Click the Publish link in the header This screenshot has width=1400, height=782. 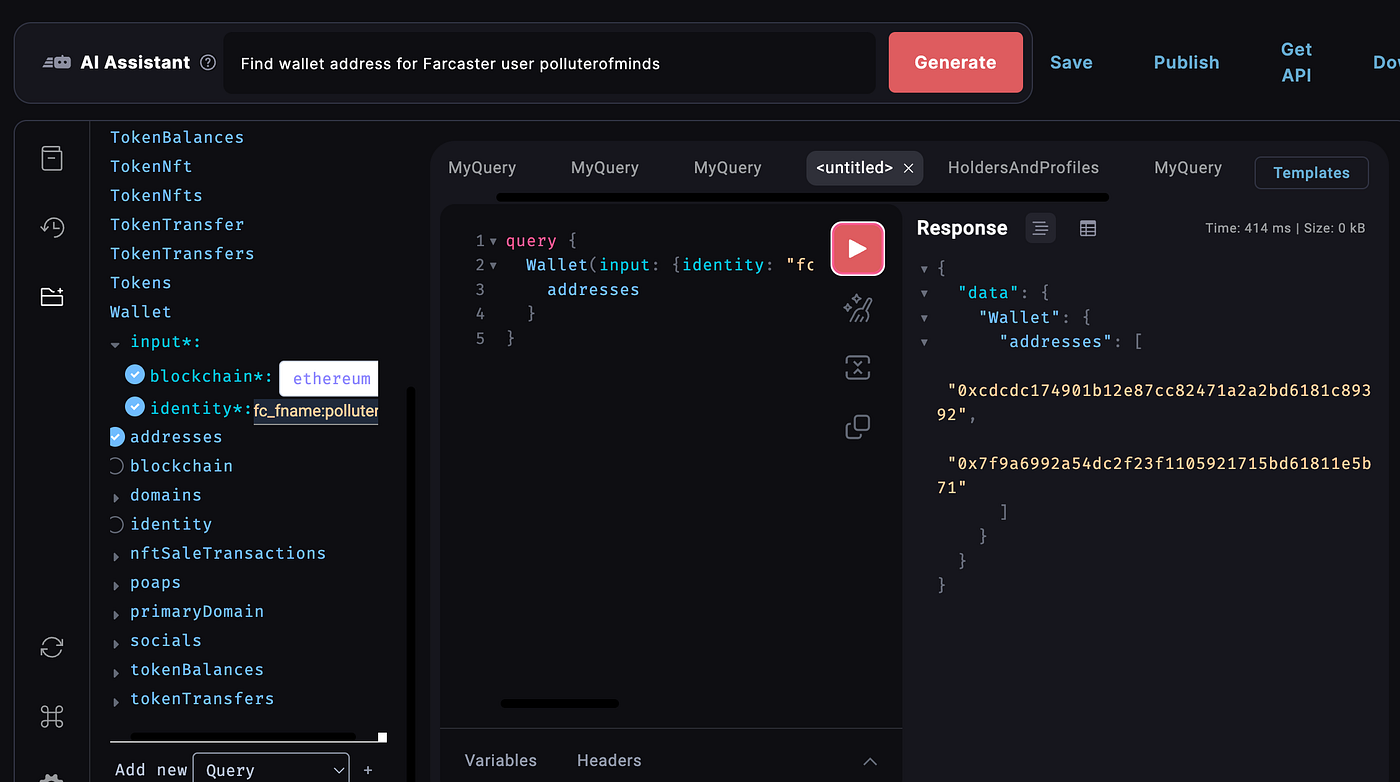1186,62
